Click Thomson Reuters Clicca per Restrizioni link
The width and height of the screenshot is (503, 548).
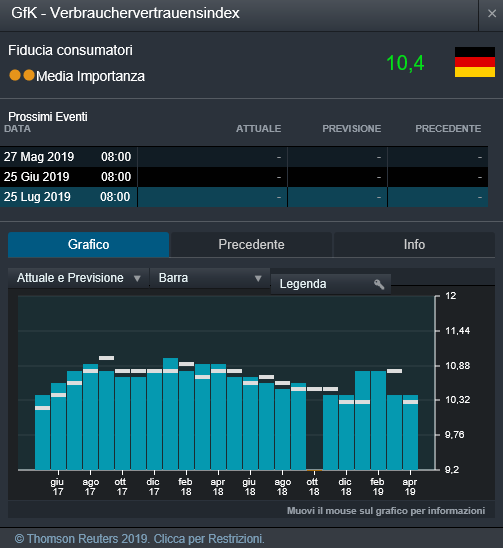pos(139,539)
